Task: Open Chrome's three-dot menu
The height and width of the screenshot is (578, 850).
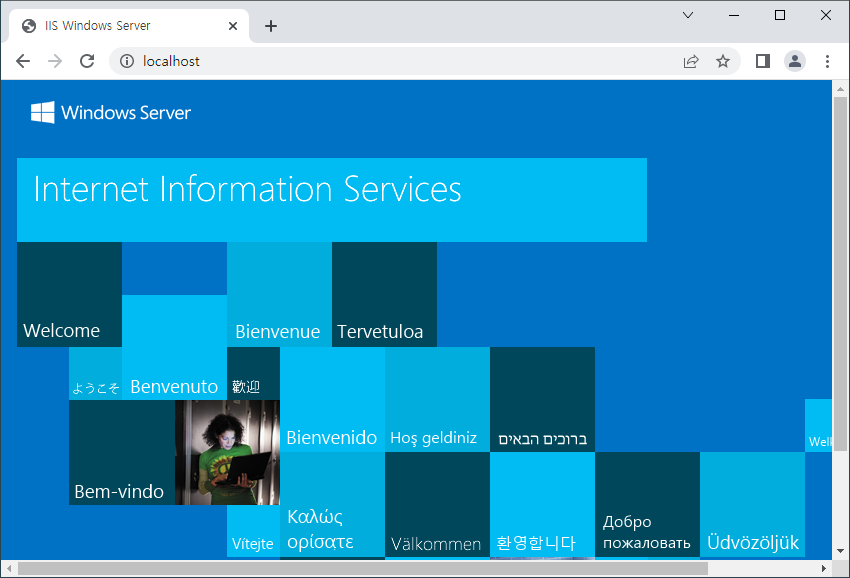Action: pyautogui.click(x=827, y=61)
